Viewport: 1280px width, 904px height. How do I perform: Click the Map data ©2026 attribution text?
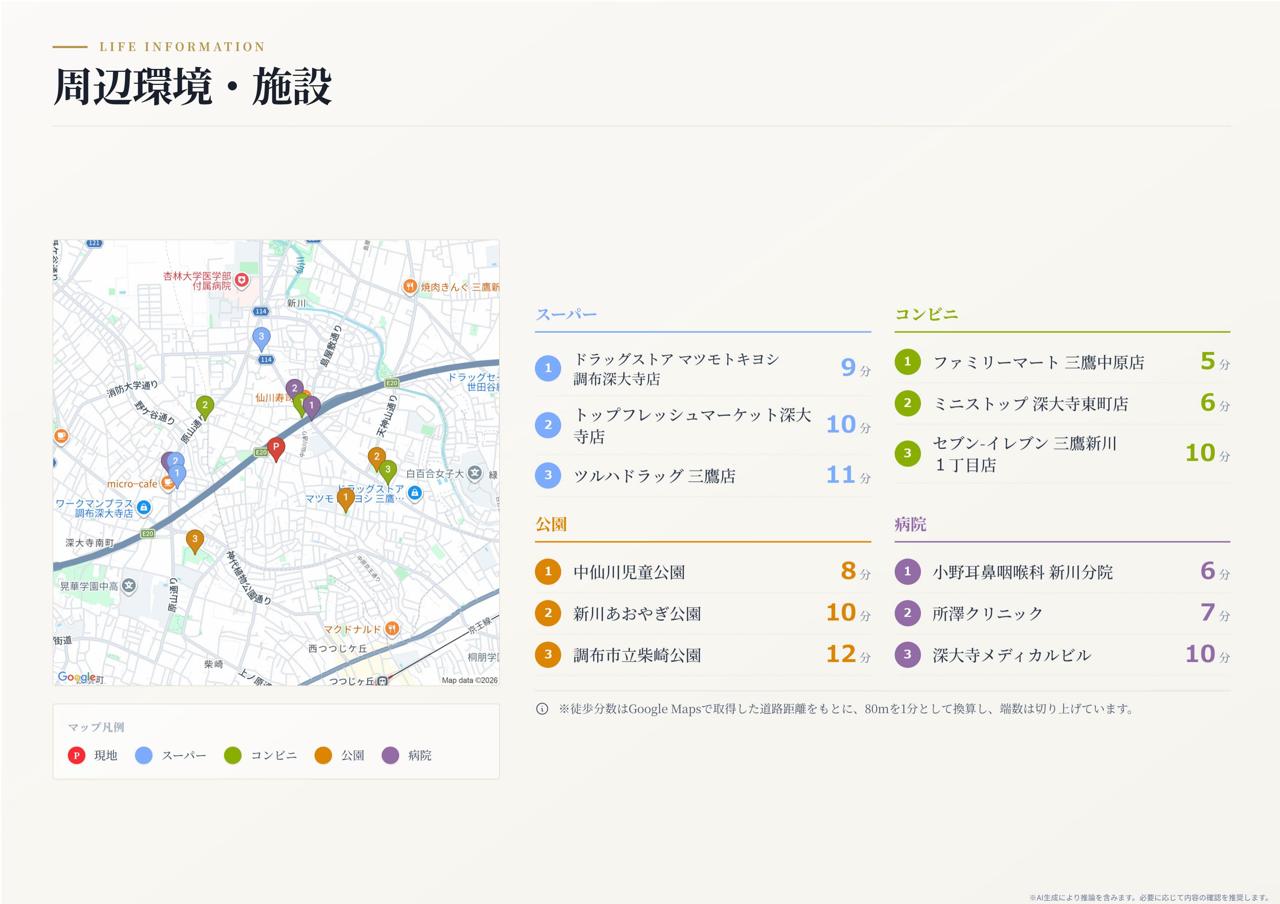[x=470, y=680]
